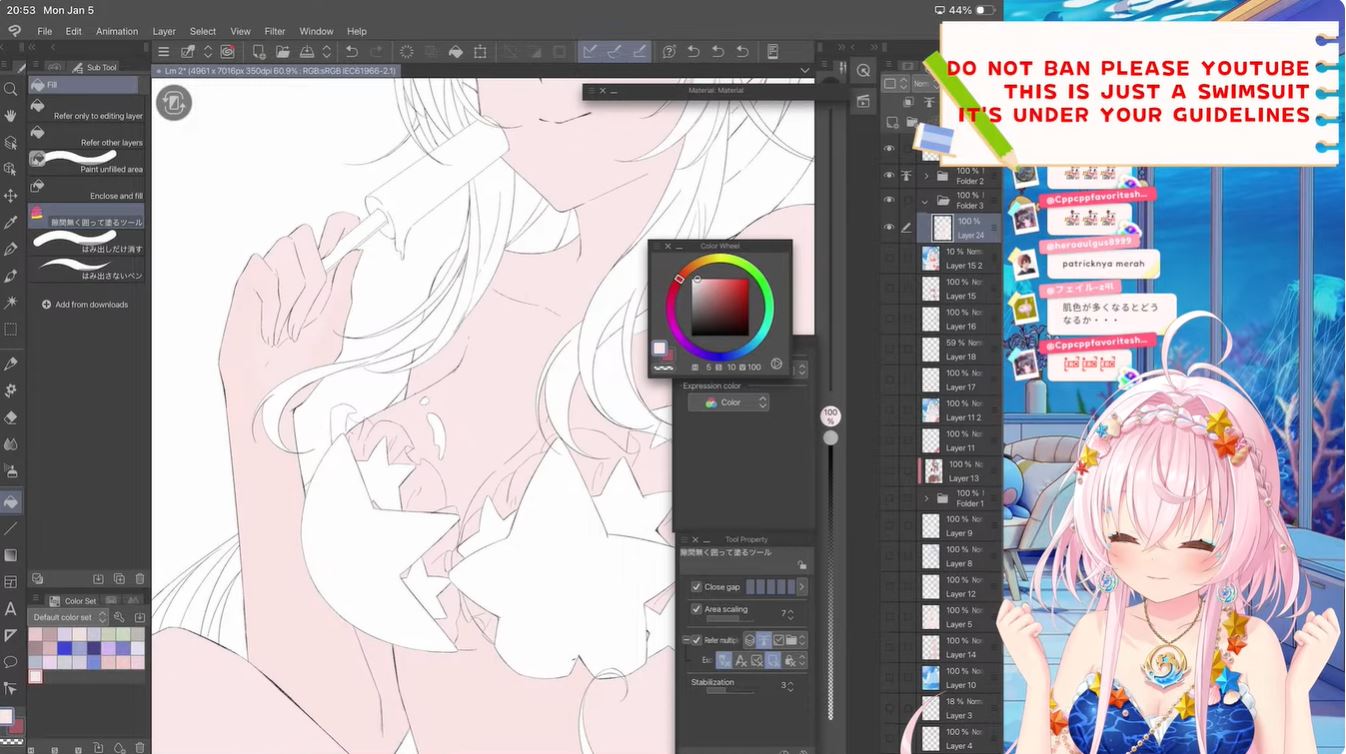
Task: Open the Layer menu
Action: tap(164, 31)
